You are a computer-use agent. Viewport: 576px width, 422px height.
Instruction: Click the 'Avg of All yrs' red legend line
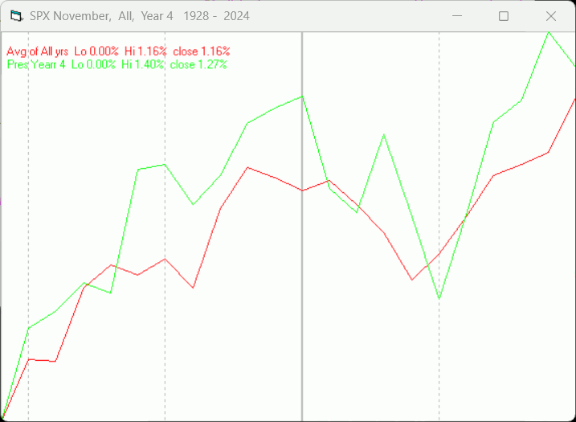(x=118, y=51)
